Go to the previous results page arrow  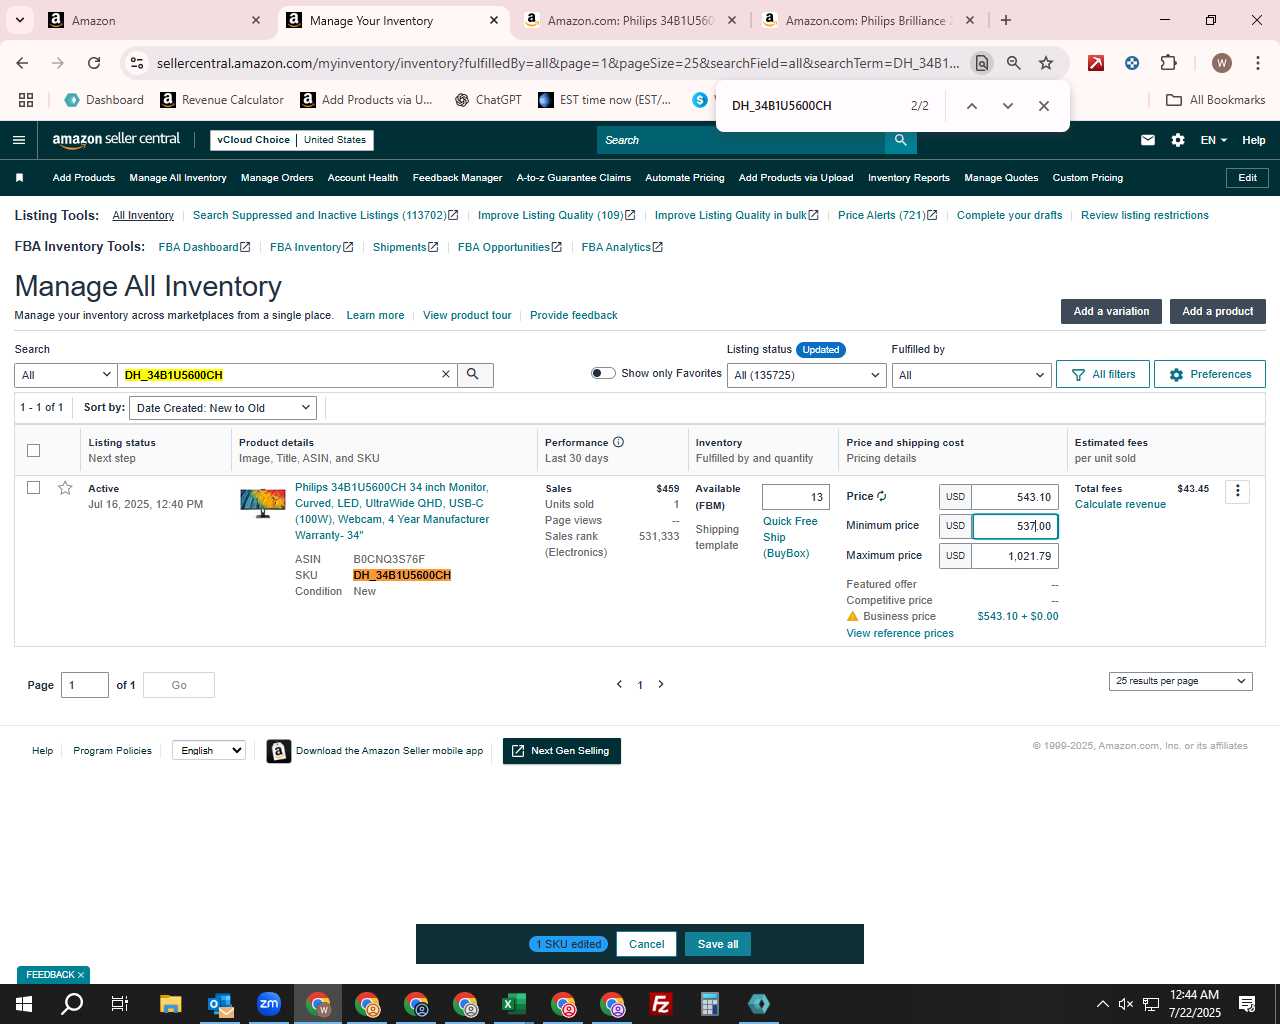619,684
